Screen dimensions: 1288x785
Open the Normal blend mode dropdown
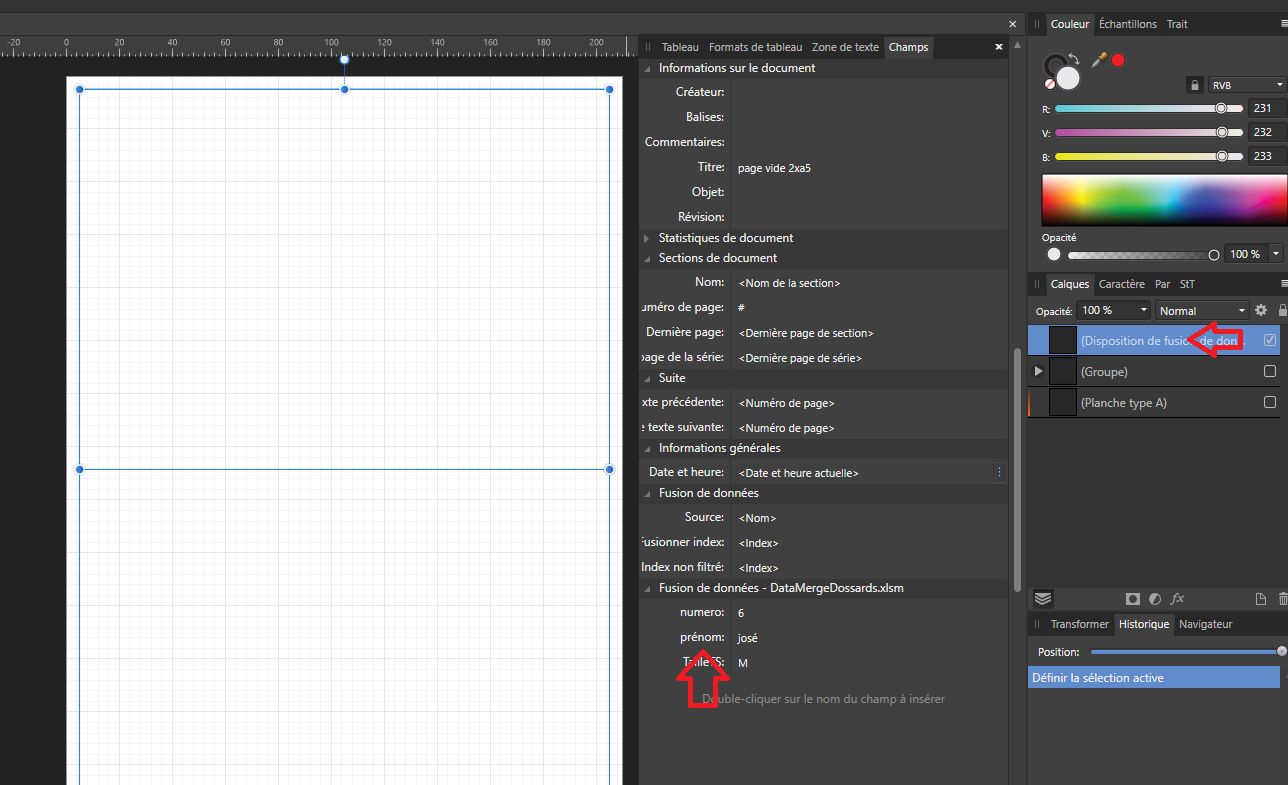coord(1203,311)
